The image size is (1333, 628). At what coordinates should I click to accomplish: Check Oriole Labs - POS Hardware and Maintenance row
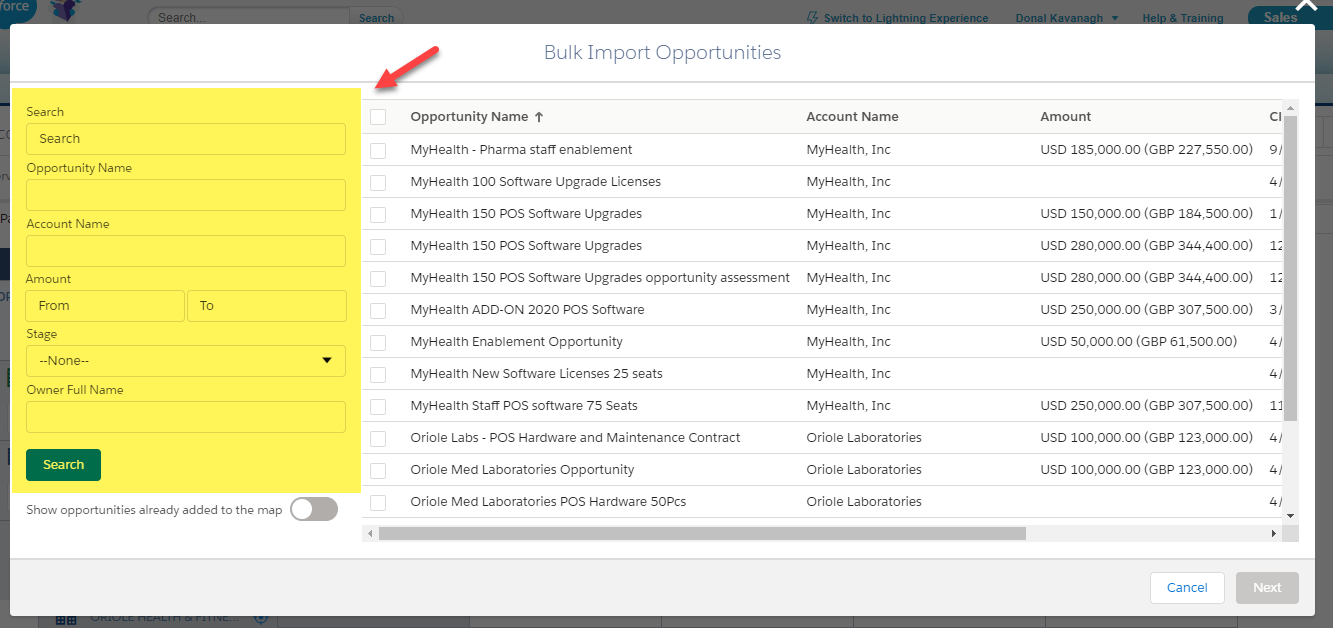click(378, 438)
